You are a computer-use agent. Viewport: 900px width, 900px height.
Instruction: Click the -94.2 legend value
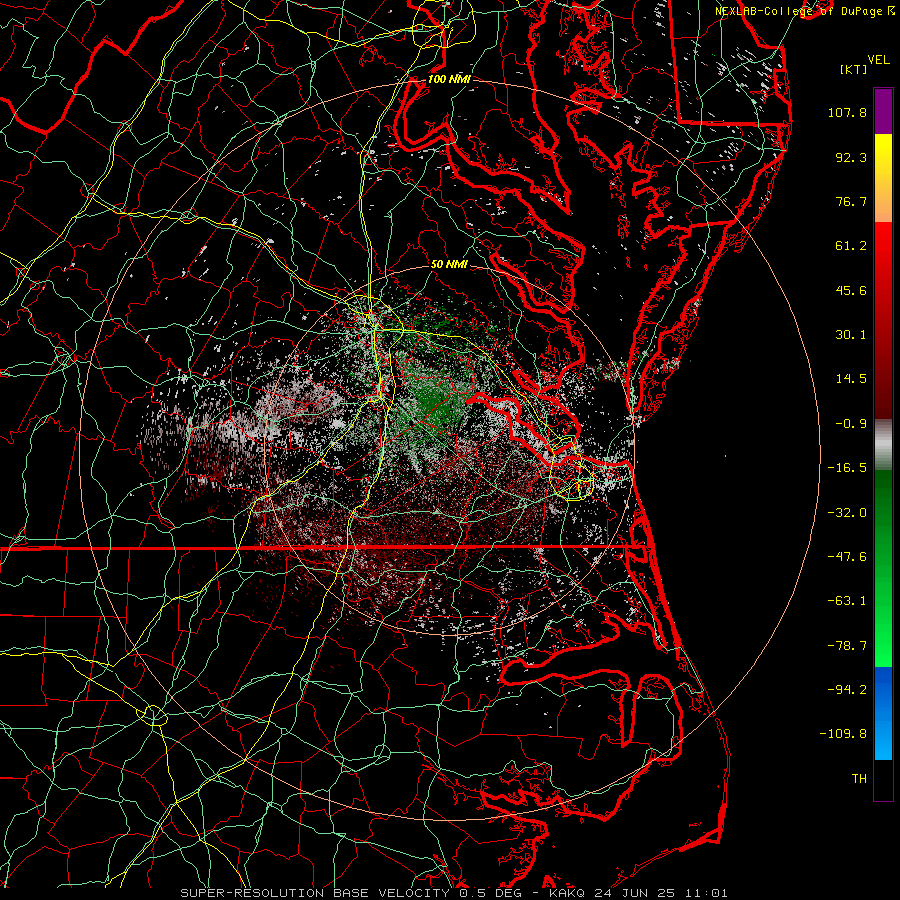click(847, 690)
